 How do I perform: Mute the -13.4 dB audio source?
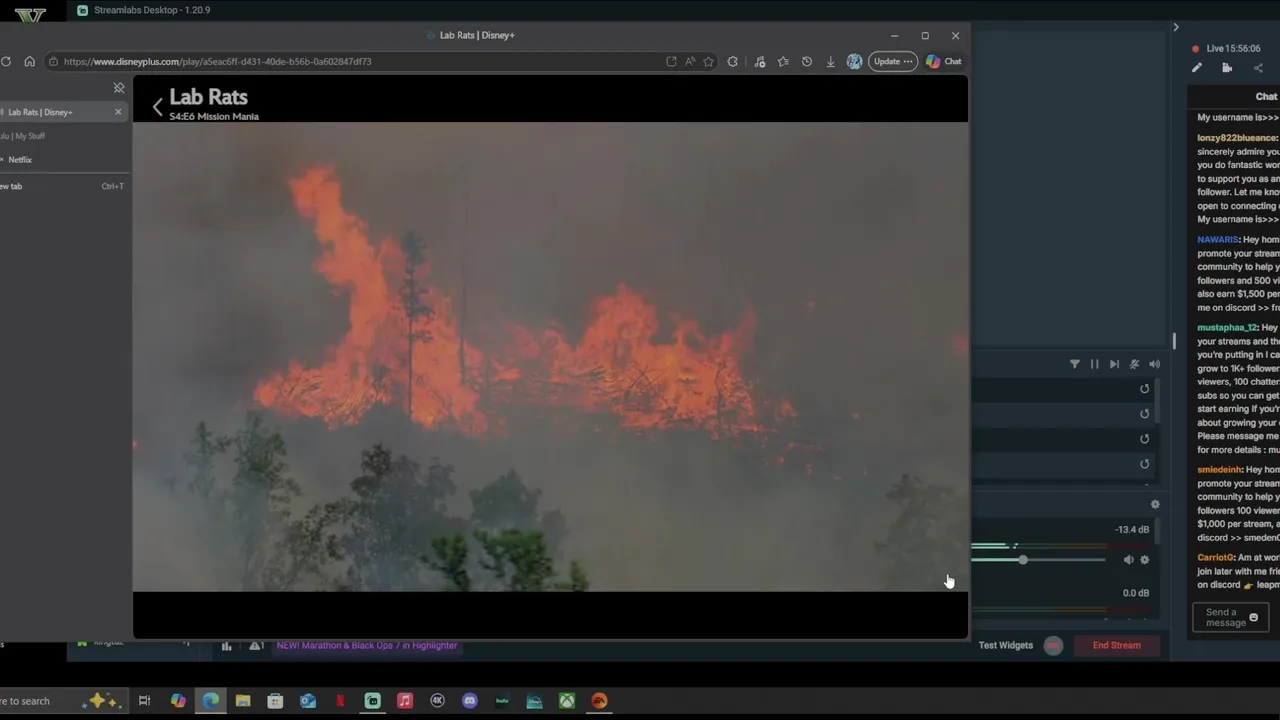tap(1128, 560)
